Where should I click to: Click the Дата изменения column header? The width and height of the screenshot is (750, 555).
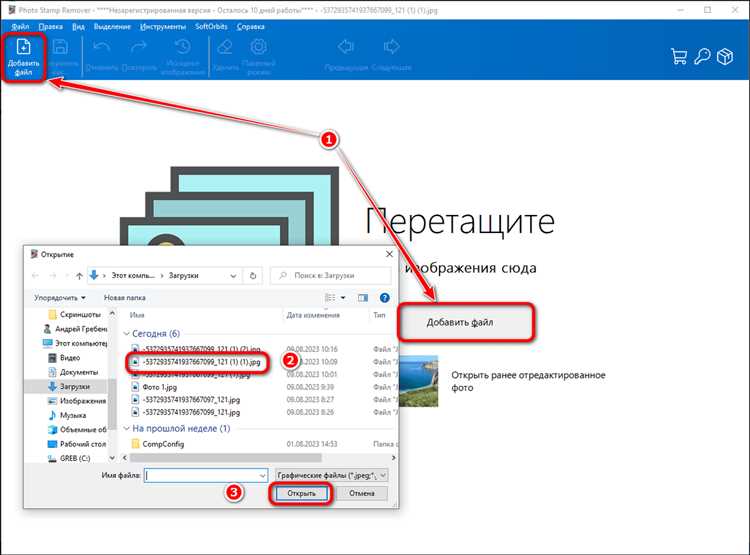pyautogui.click(x=313, y=315)
